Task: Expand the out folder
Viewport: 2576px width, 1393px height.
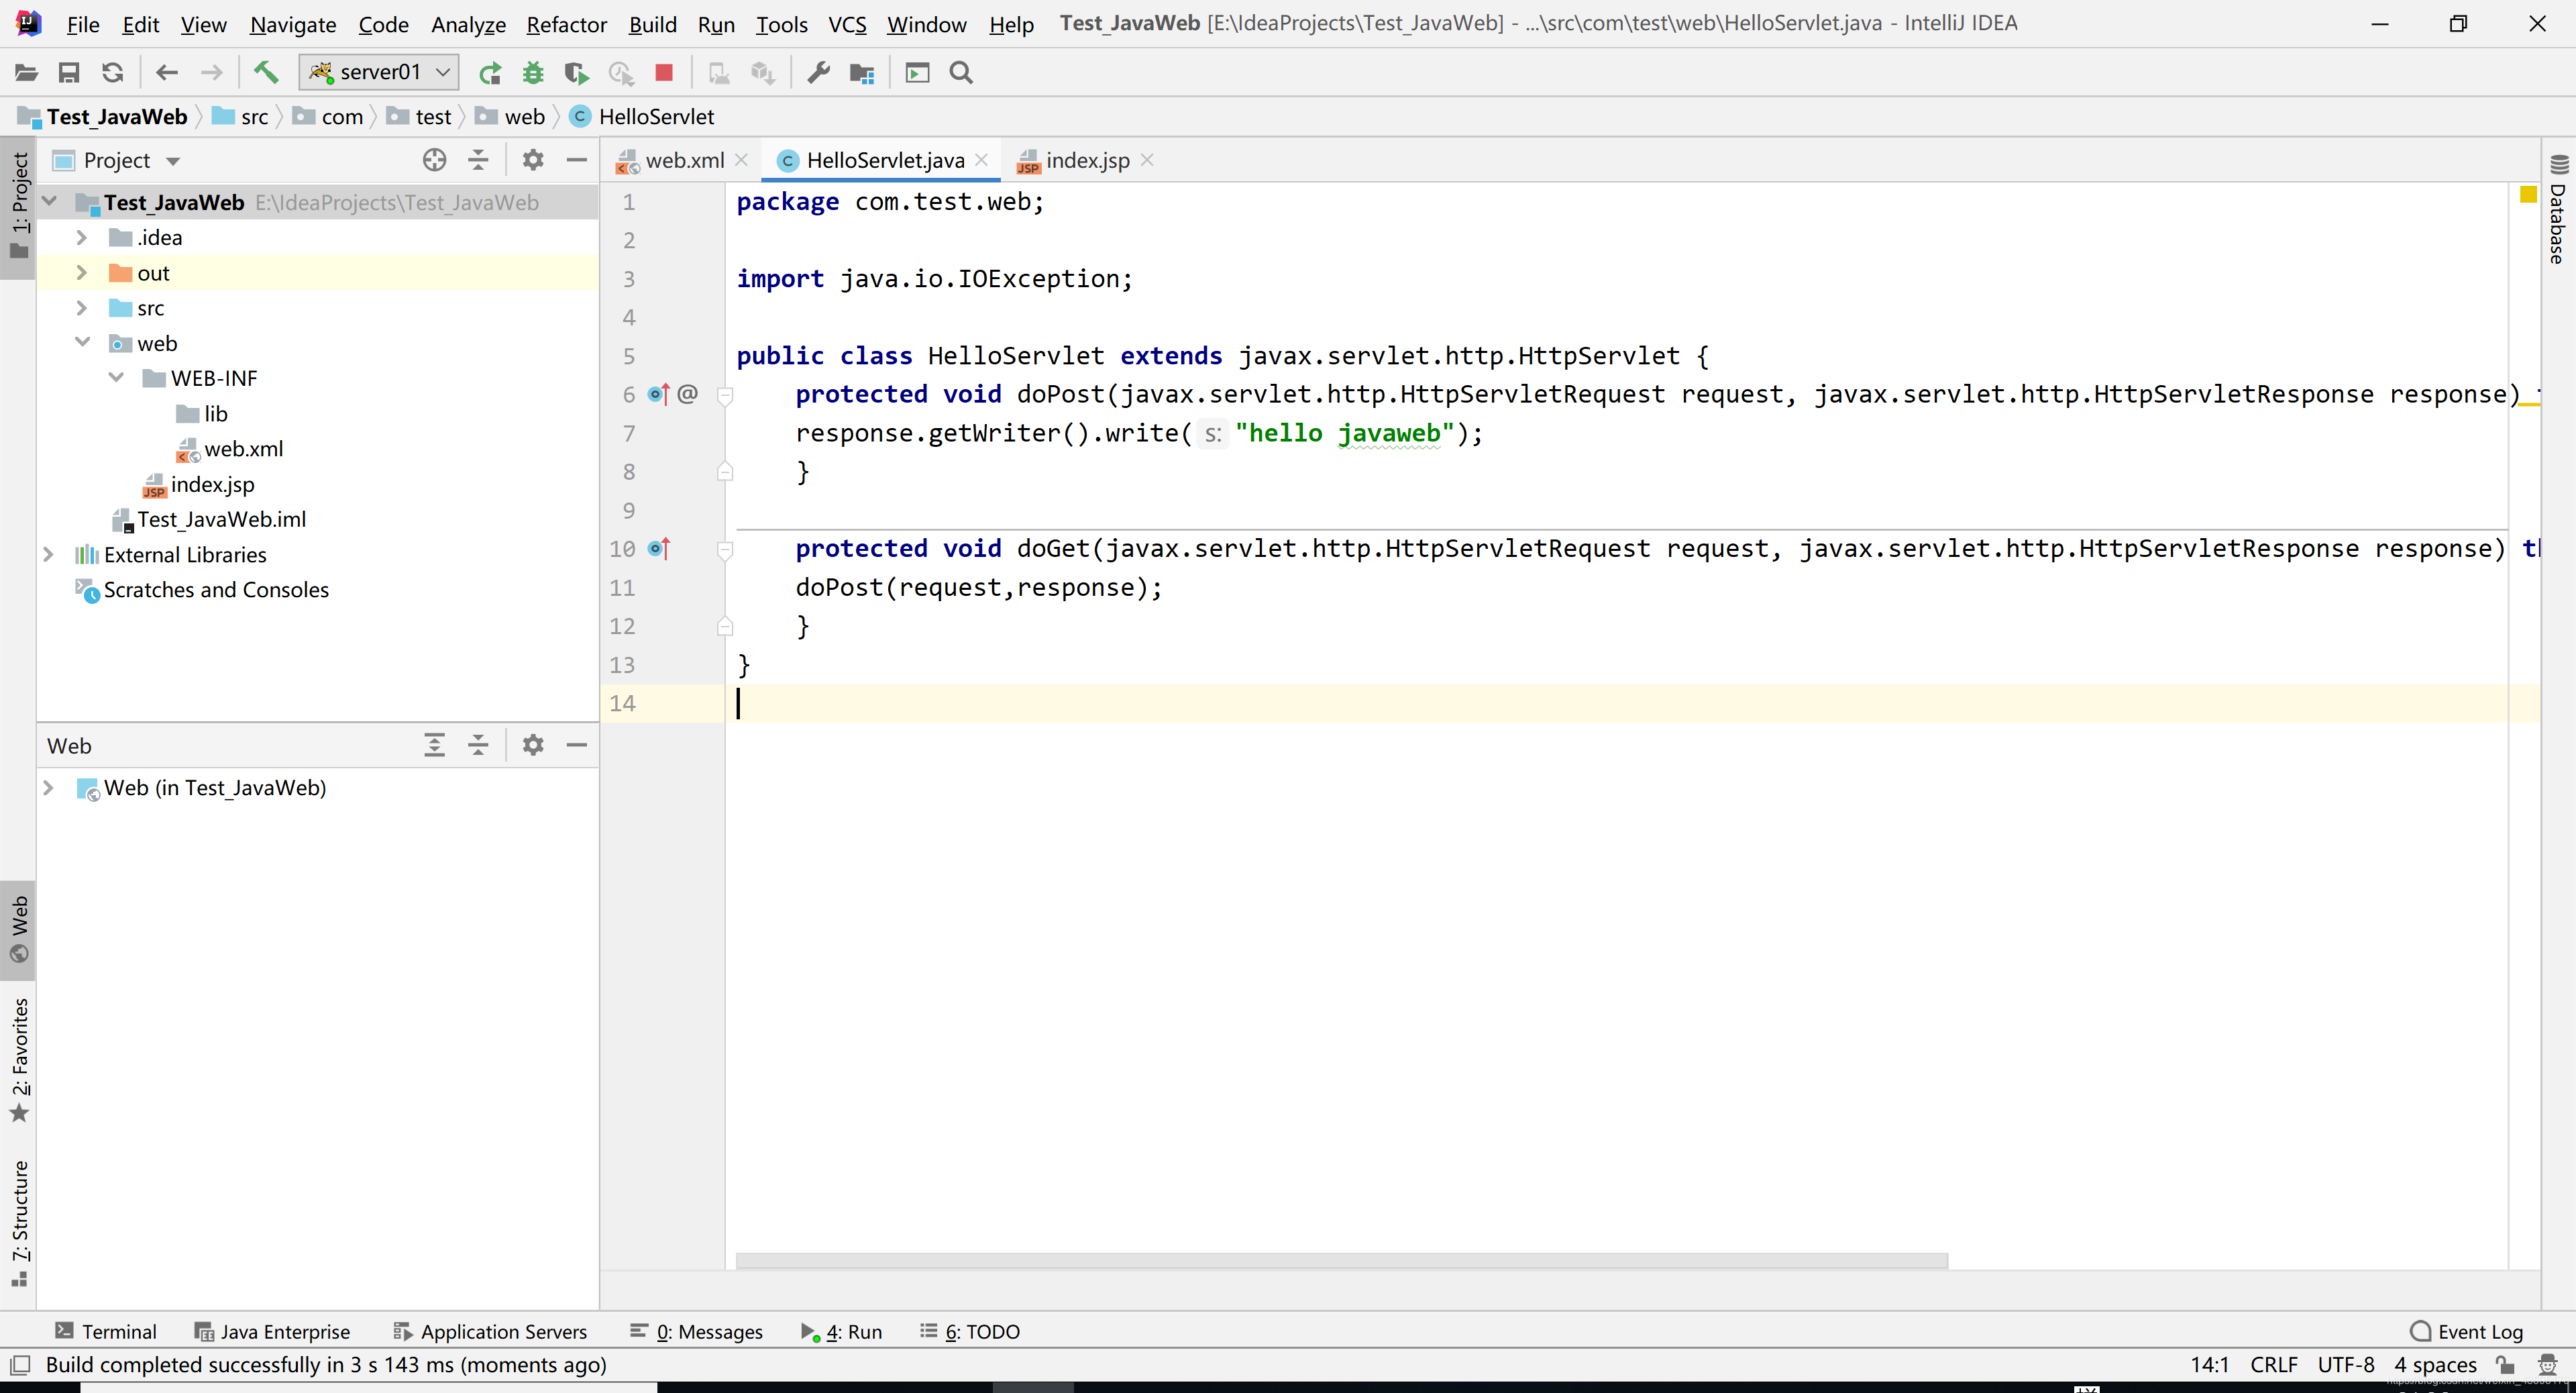Action: [82, 273]
